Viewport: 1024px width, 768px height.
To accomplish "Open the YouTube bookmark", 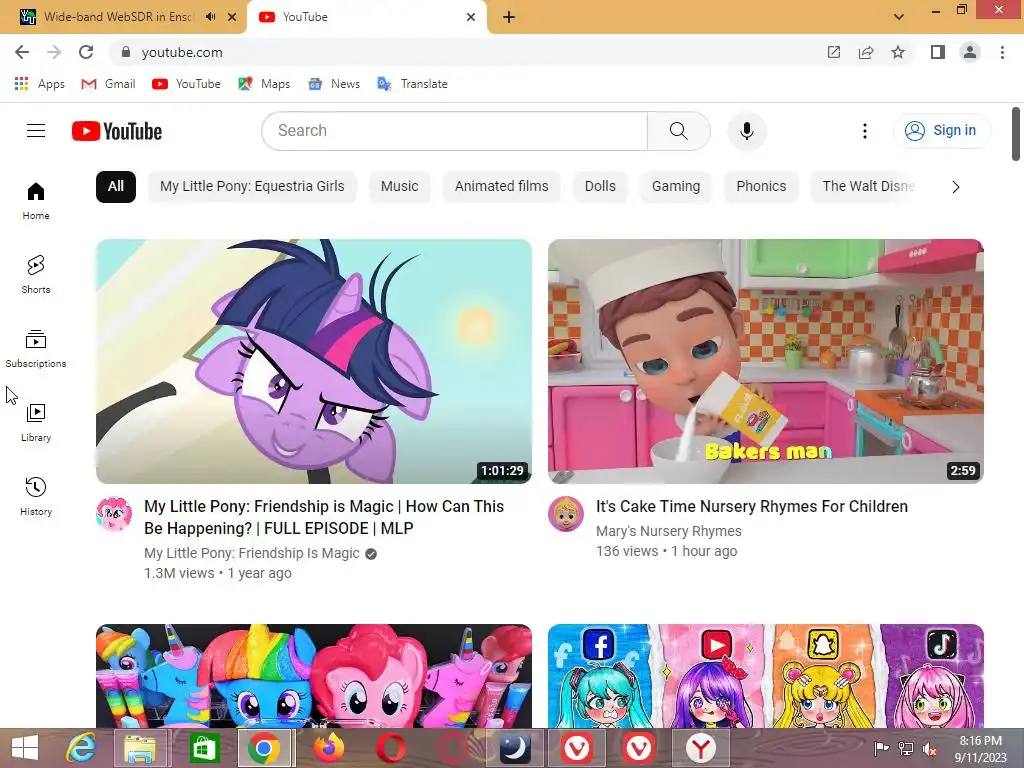I will [x=186, y=84].
